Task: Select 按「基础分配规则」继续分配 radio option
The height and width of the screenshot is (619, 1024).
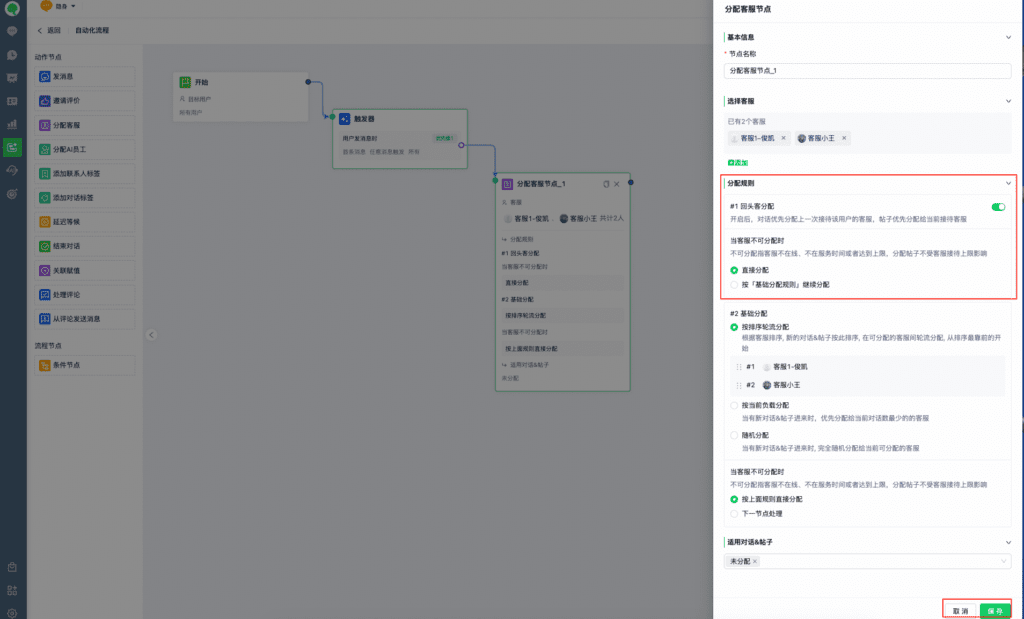Action: click(x=735, y=285)
